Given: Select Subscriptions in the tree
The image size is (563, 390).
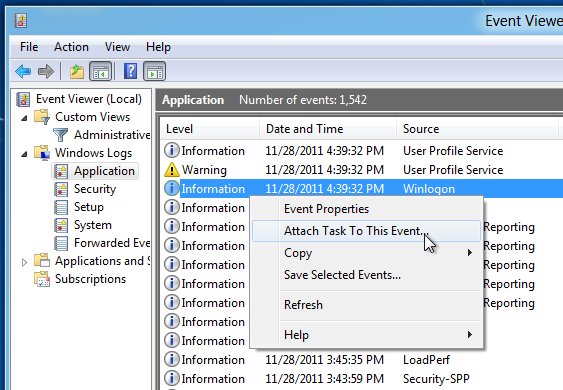Looking at the screenshot, I should click(x=90, y=279).
